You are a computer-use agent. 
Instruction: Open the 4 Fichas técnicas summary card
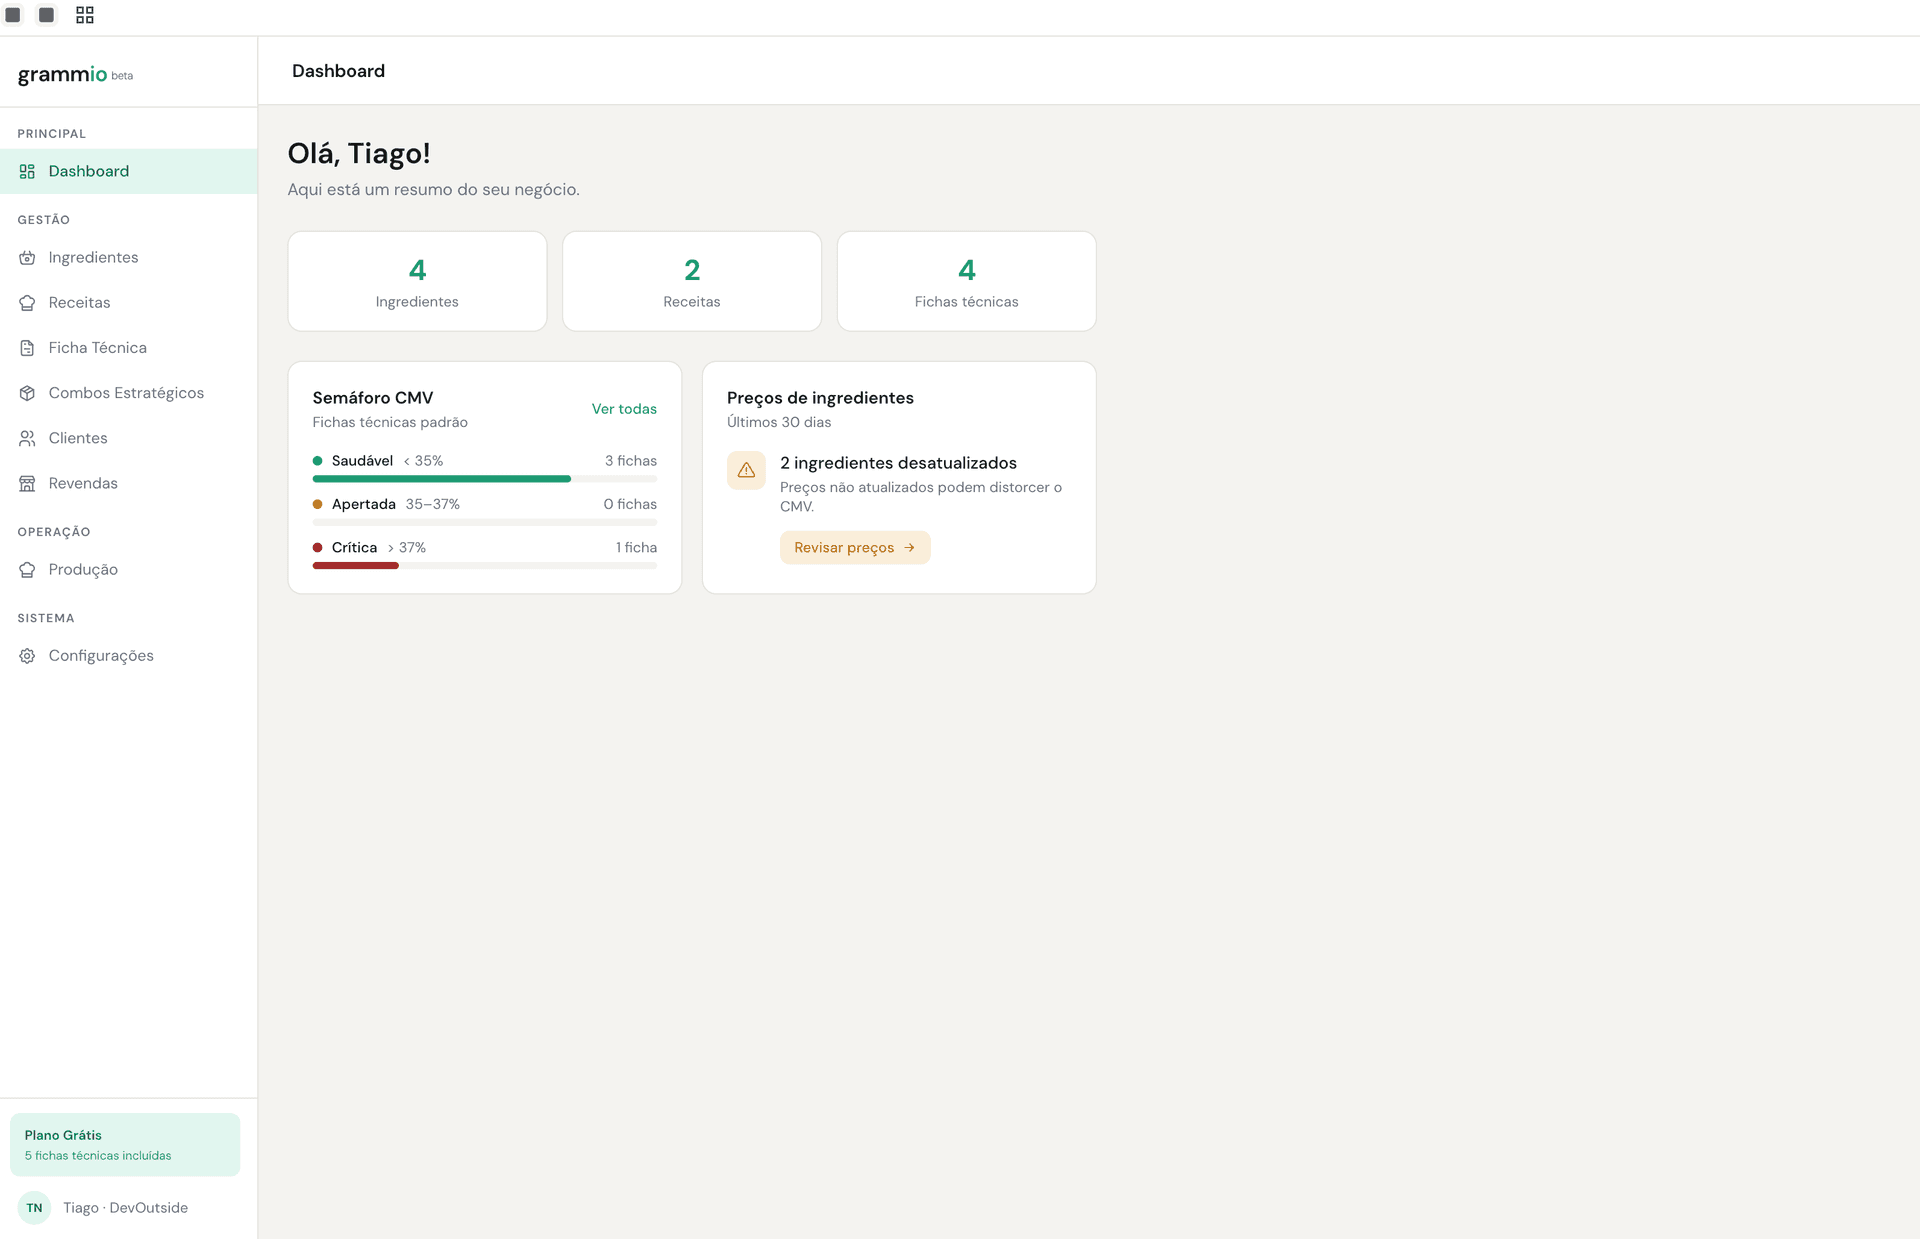(x=967, y=281)
